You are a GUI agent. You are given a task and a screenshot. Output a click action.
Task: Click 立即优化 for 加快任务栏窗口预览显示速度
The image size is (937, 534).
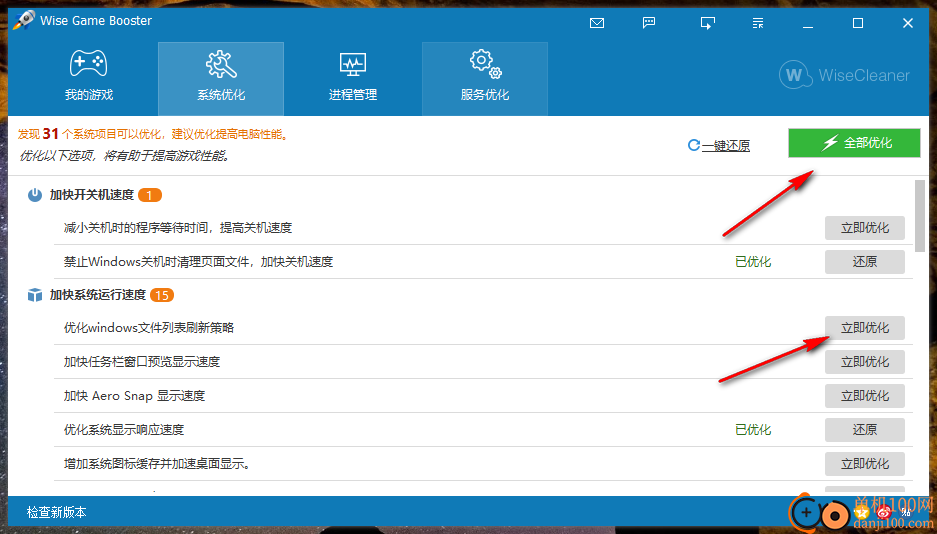click(865, 362)
